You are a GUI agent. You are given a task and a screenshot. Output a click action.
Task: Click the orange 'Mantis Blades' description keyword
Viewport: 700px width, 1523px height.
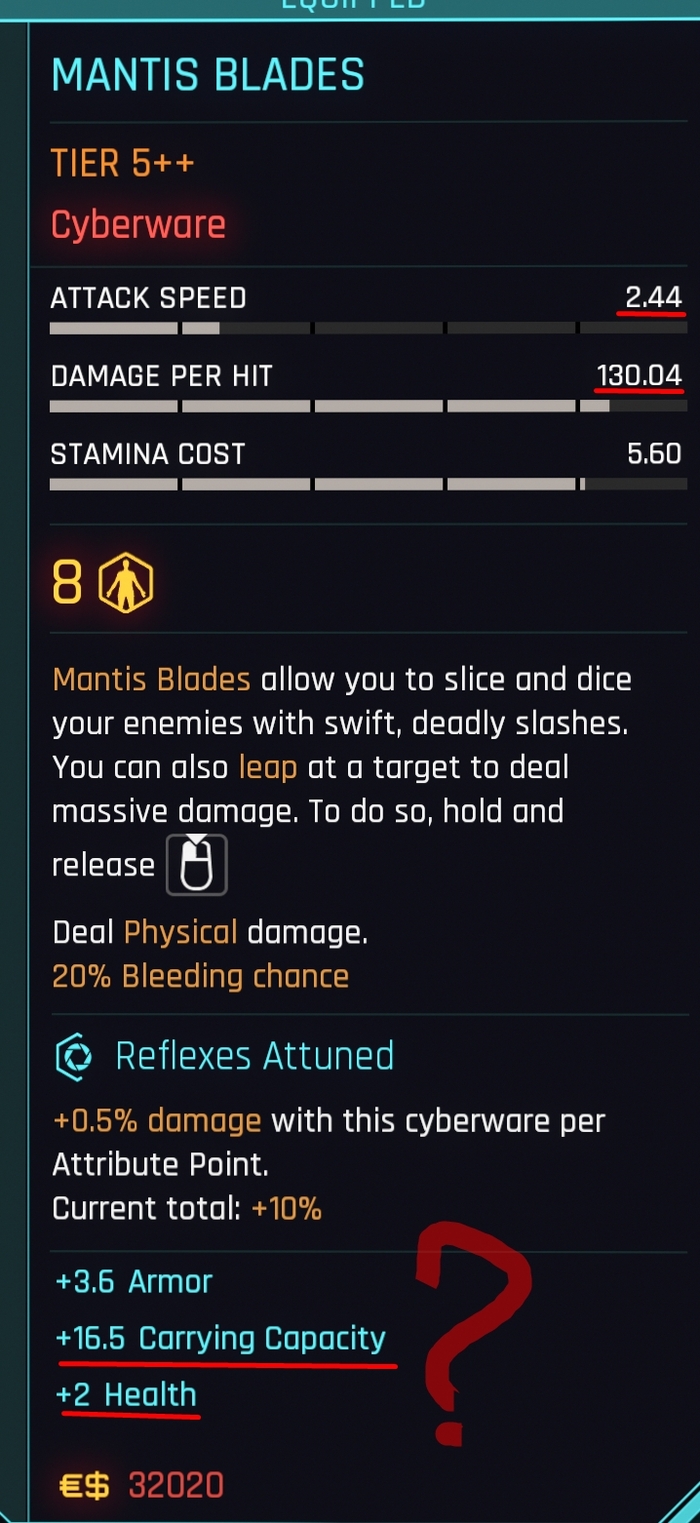[151, 680]
